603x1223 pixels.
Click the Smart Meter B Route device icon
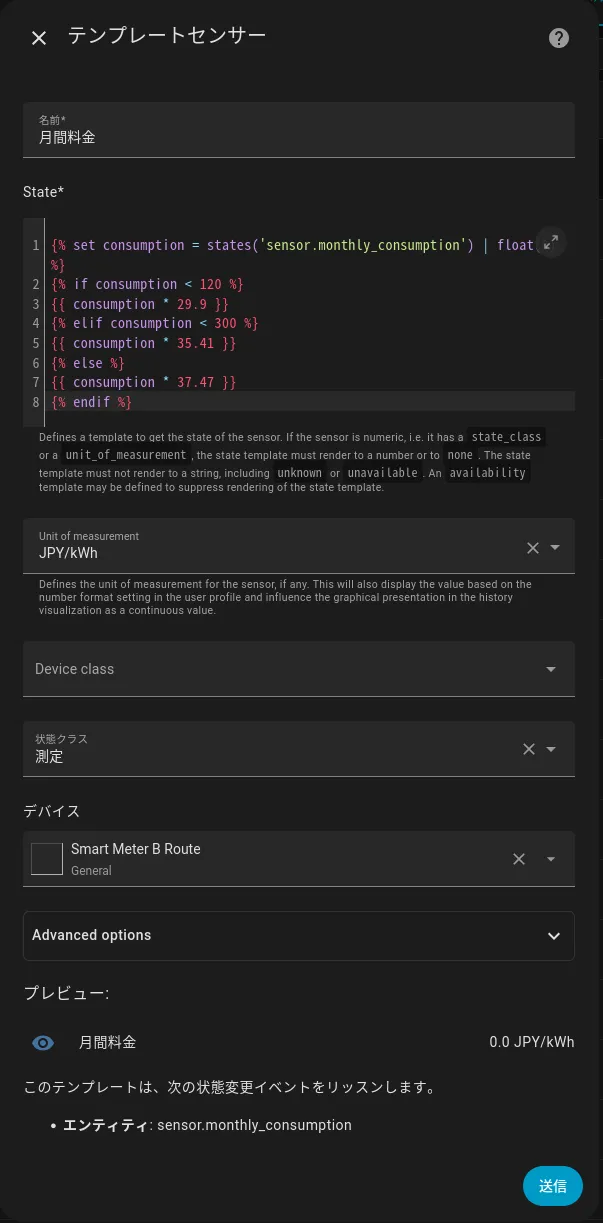[47, 859]
